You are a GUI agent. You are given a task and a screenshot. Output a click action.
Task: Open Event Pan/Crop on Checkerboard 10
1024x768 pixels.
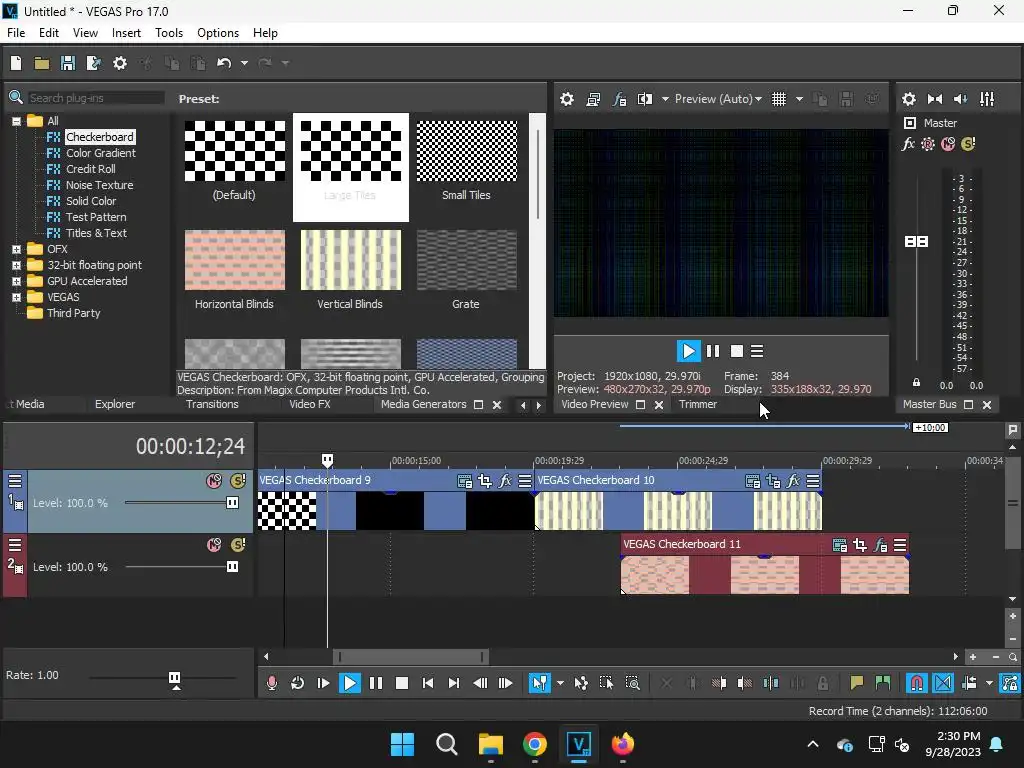tap(773, 482)
